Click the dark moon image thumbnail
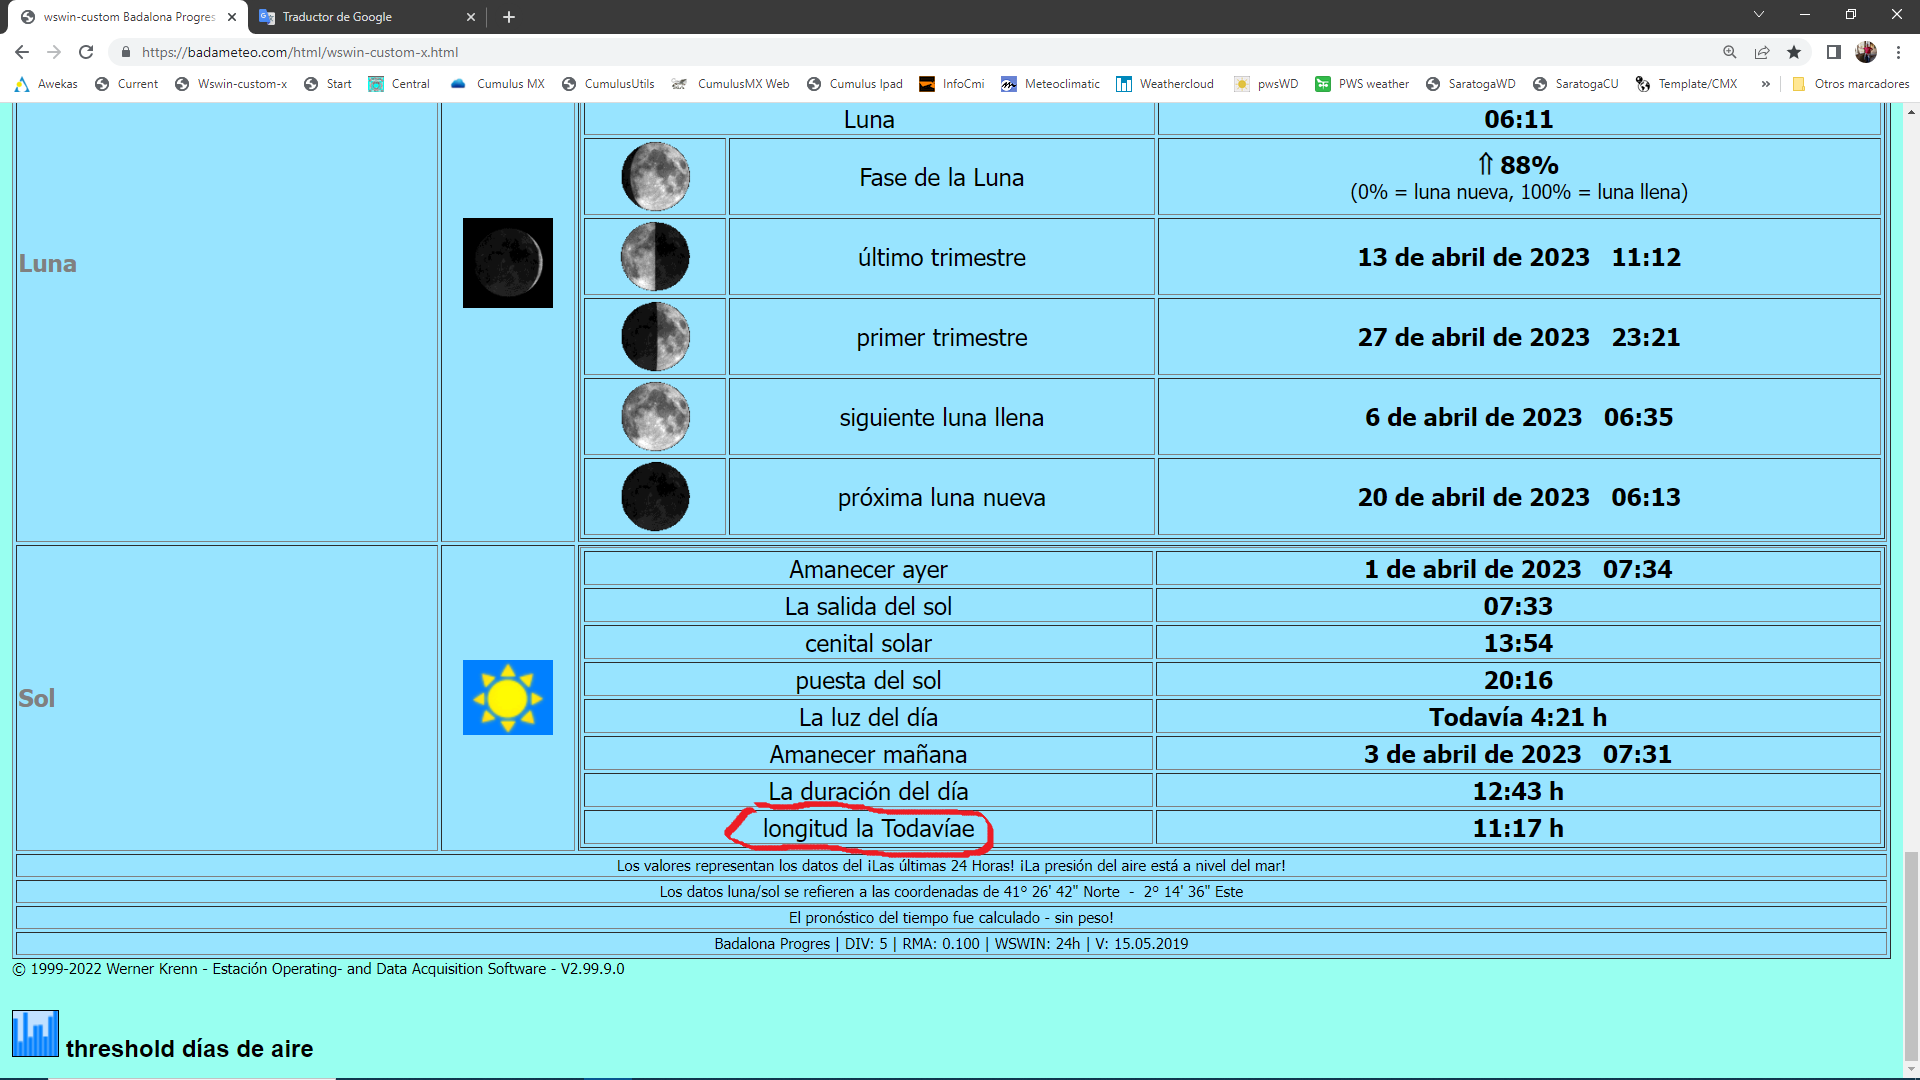1920x1080 pixels. point(507,263)
